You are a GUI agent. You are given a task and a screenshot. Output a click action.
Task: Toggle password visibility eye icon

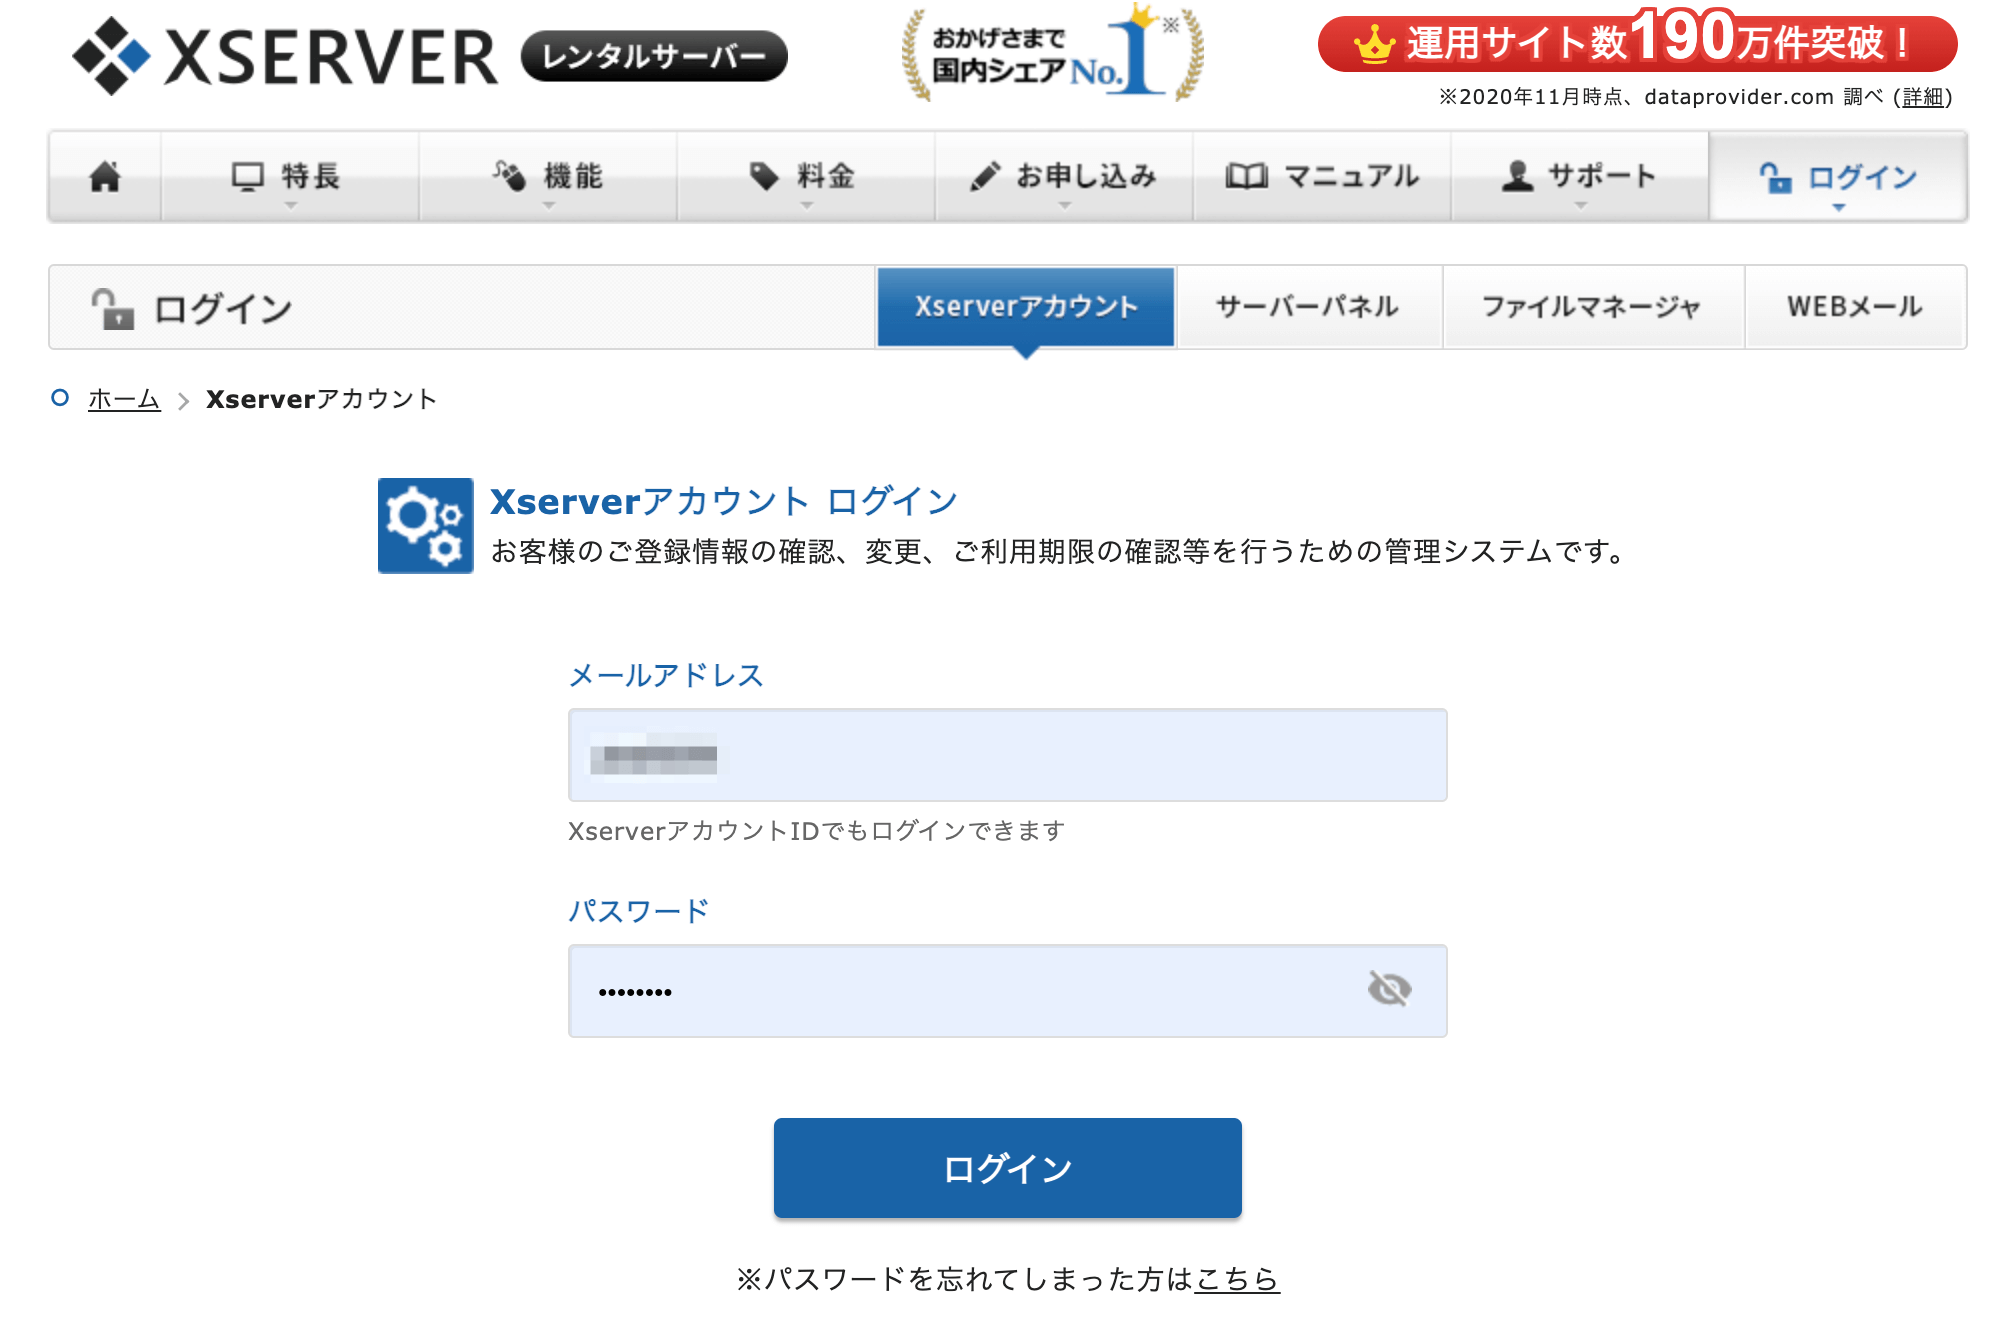pyautogui.click(x=1389, y=990)
